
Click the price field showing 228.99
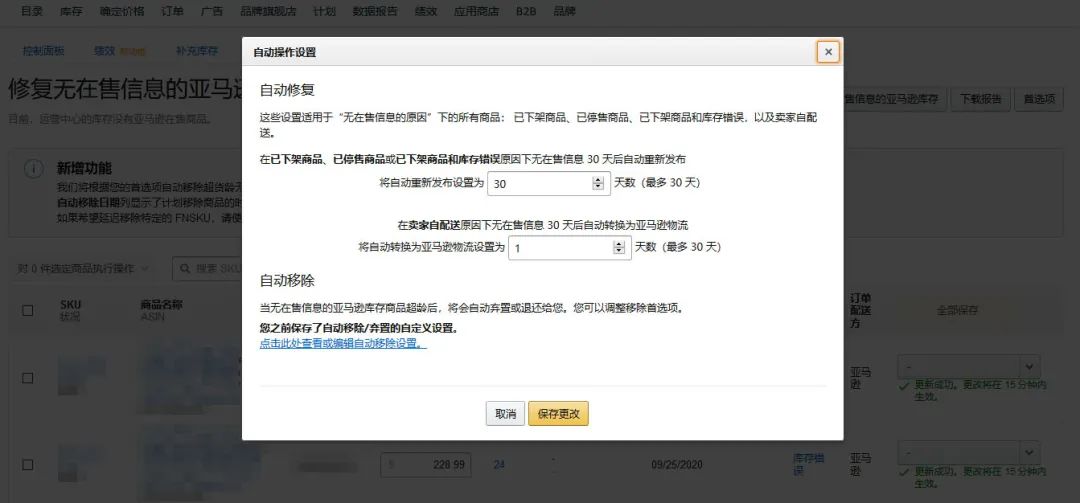426,464
